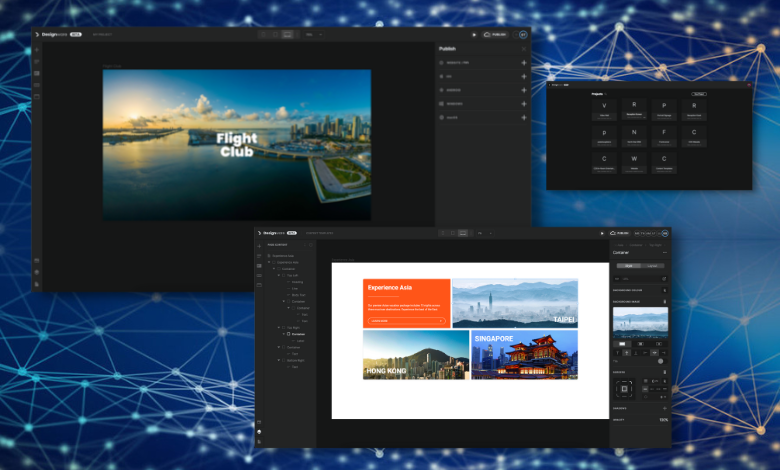
Task: Click background colour picker icon
Action: pos(665,290)
